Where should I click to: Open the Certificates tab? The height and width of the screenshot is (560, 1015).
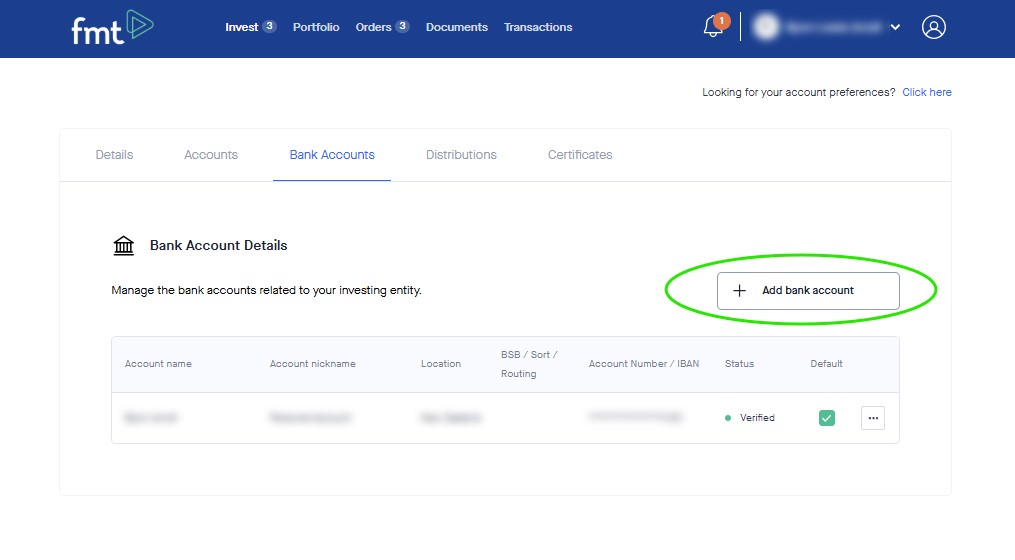pyautogui.click(x=580, y=155)
